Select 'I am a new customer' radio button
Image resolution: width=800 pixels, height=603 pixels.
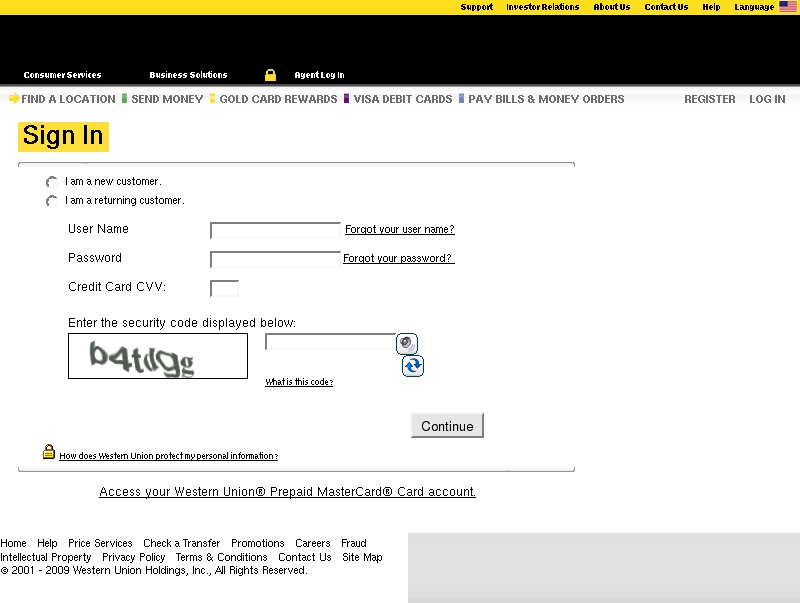(52, 182)
